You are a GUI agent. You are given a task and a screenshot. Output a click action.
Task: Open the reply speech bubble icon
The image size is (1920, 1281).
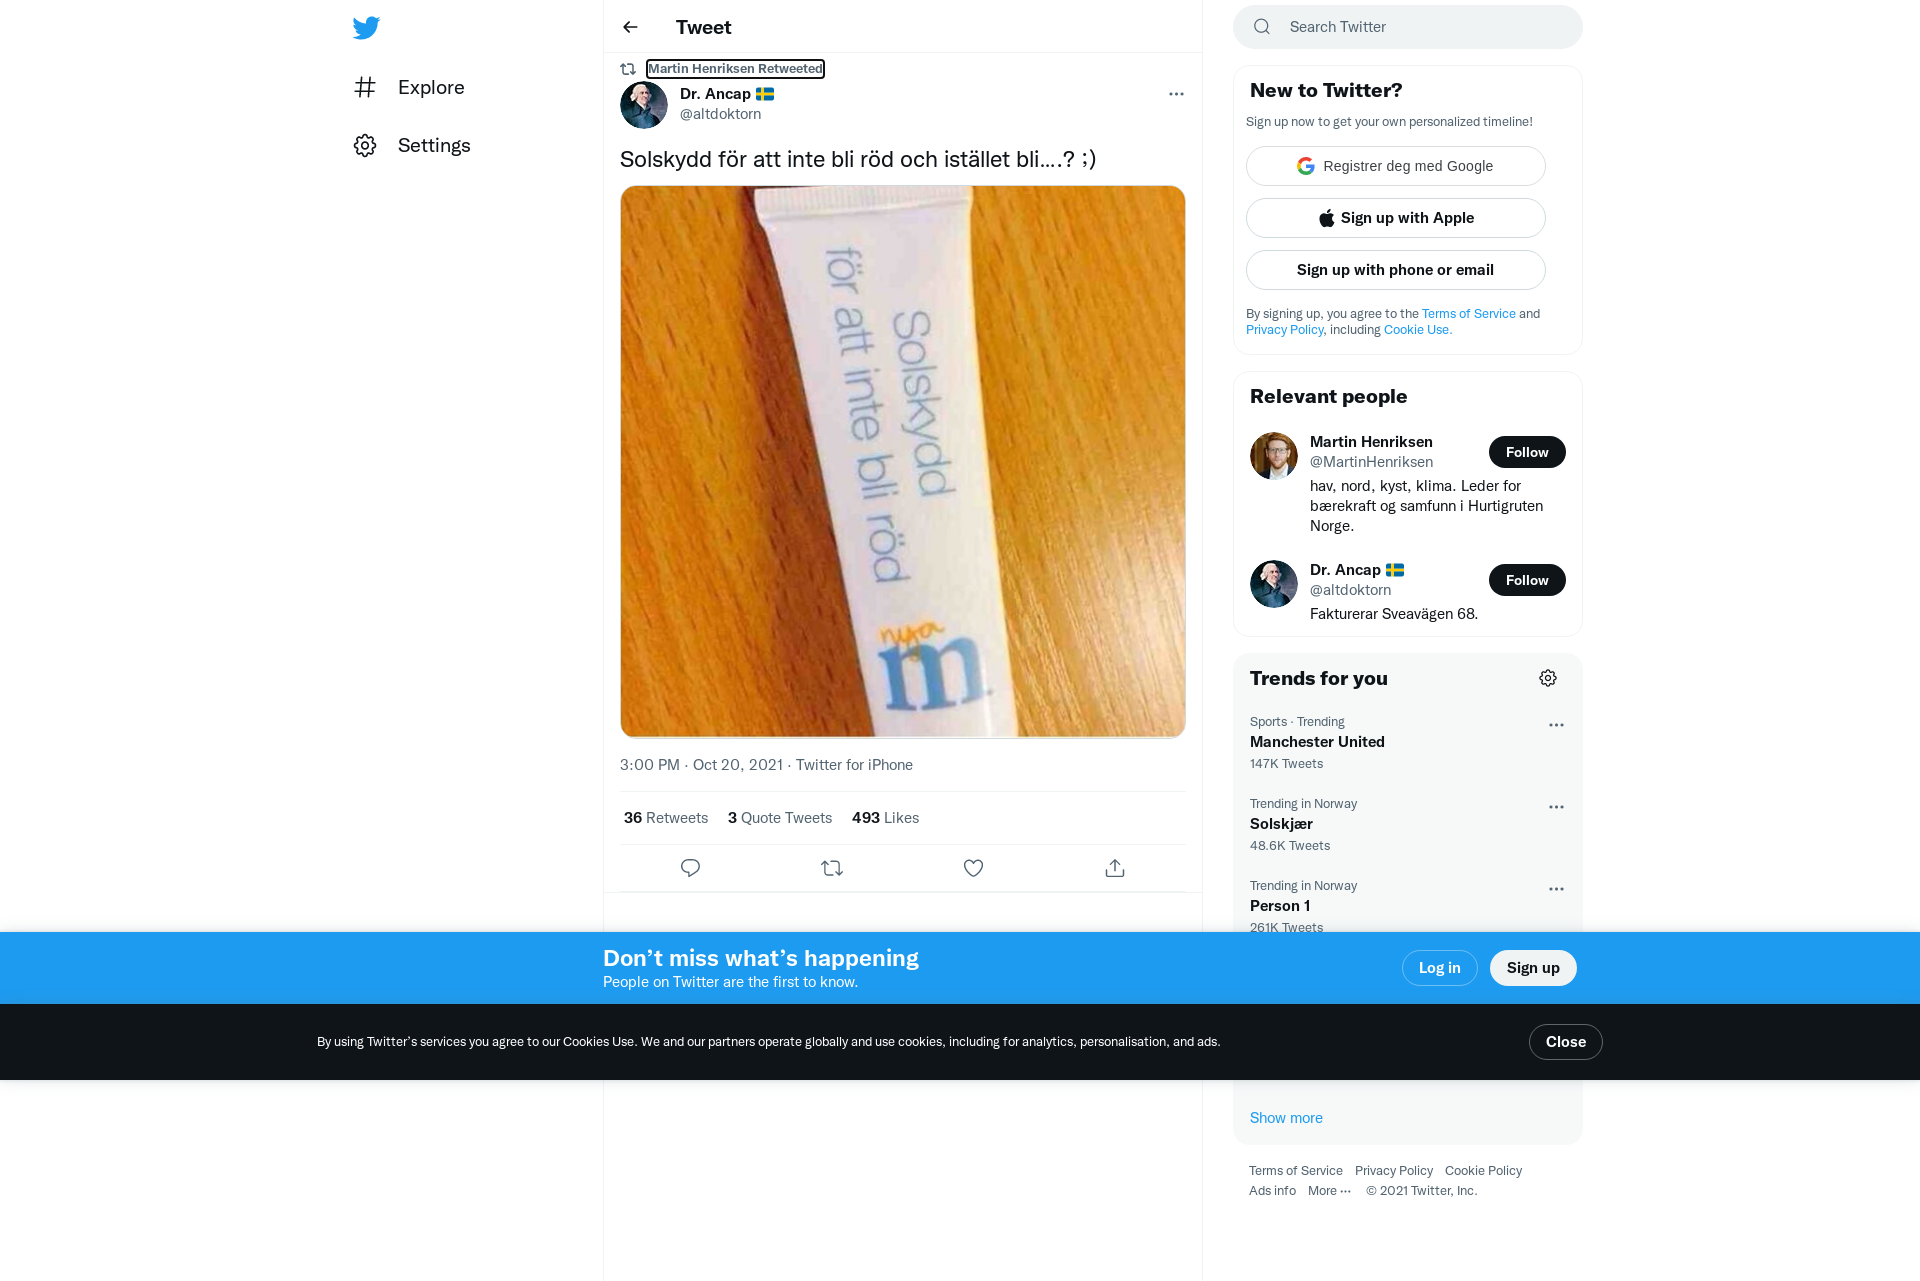point(690,868)
